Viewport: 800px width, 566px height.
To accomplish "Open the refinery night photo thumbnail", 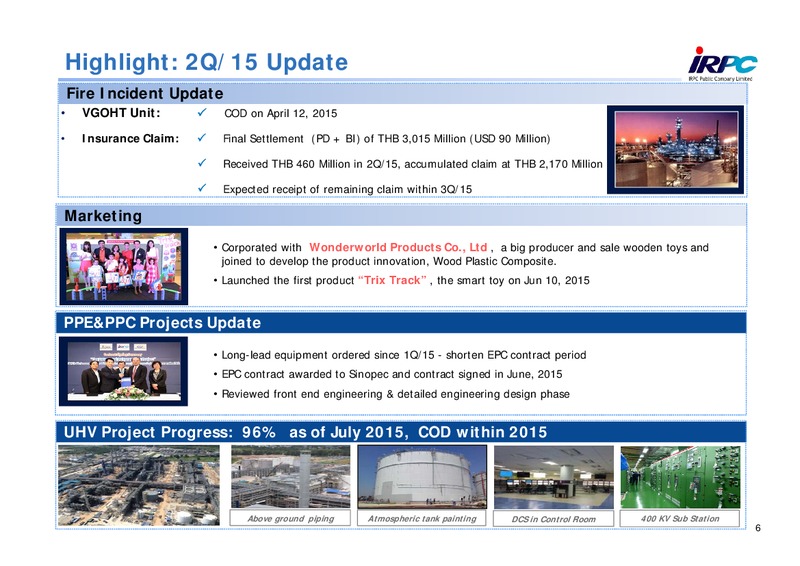I will pyautogui.click(x=676, y=150).
